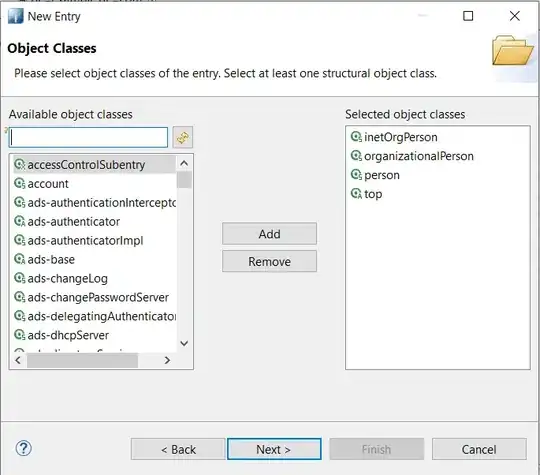Click the vertical scrollbar thumb
Screen dimensions: 540x475
184,180
